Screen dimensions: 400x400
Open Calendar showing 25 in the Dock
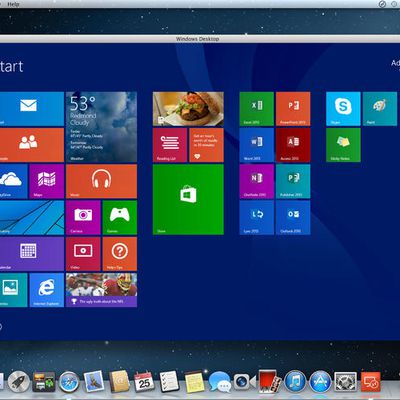(144, 382)
